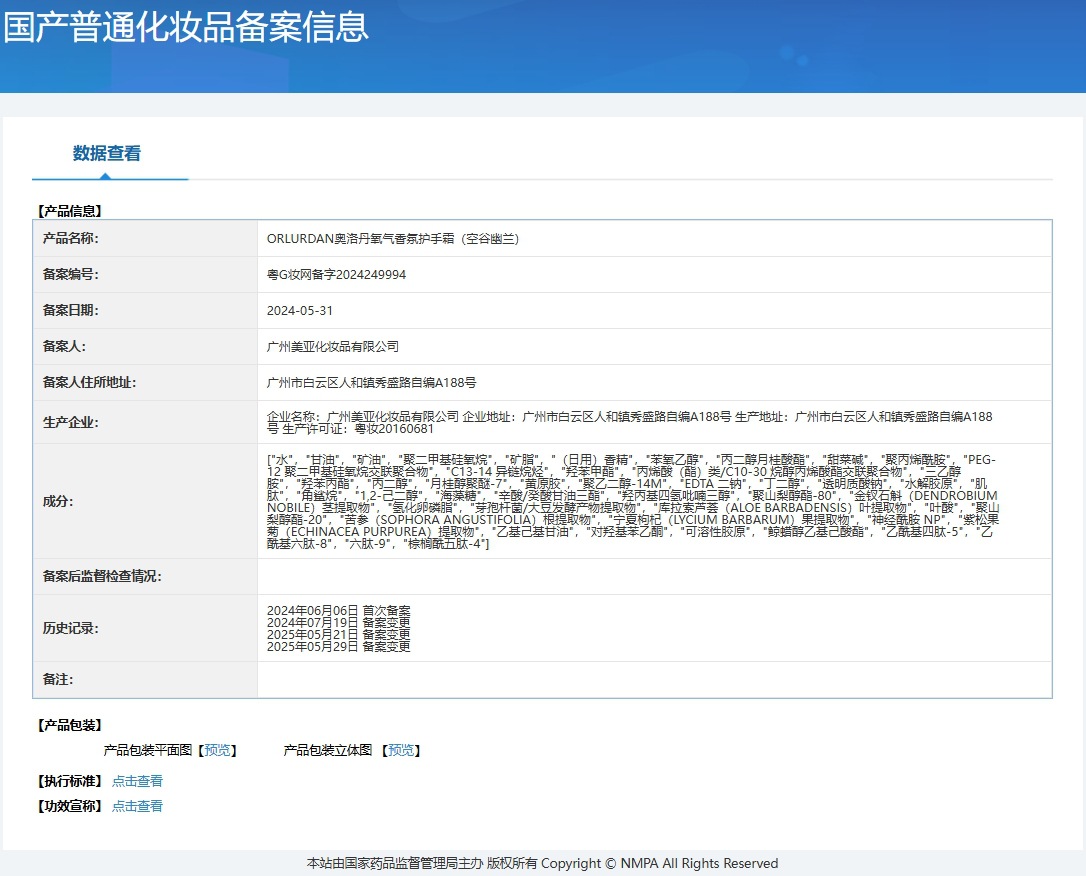1086x876 pixels.
Task: Click the 产品包装 section heading
Action: point(70,725)
